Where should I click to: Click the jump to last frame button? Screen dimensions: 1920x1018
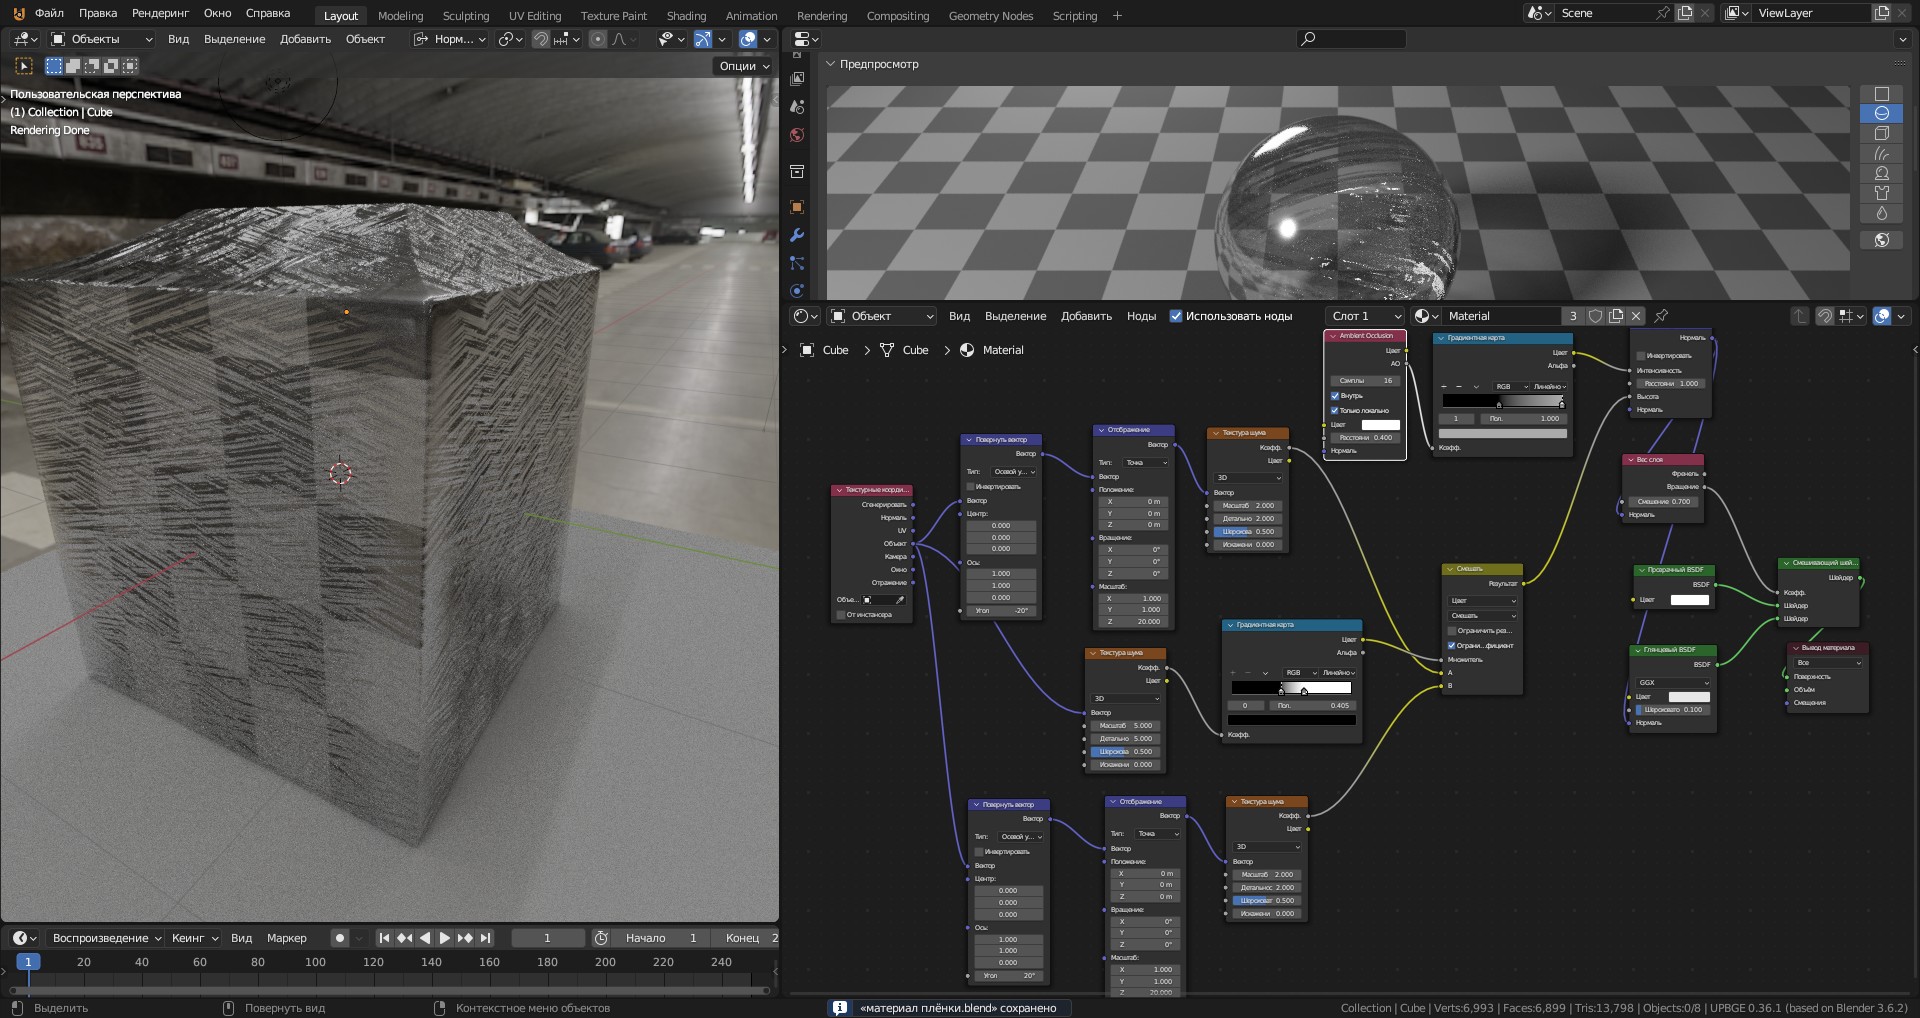click(x=485, y=938)
